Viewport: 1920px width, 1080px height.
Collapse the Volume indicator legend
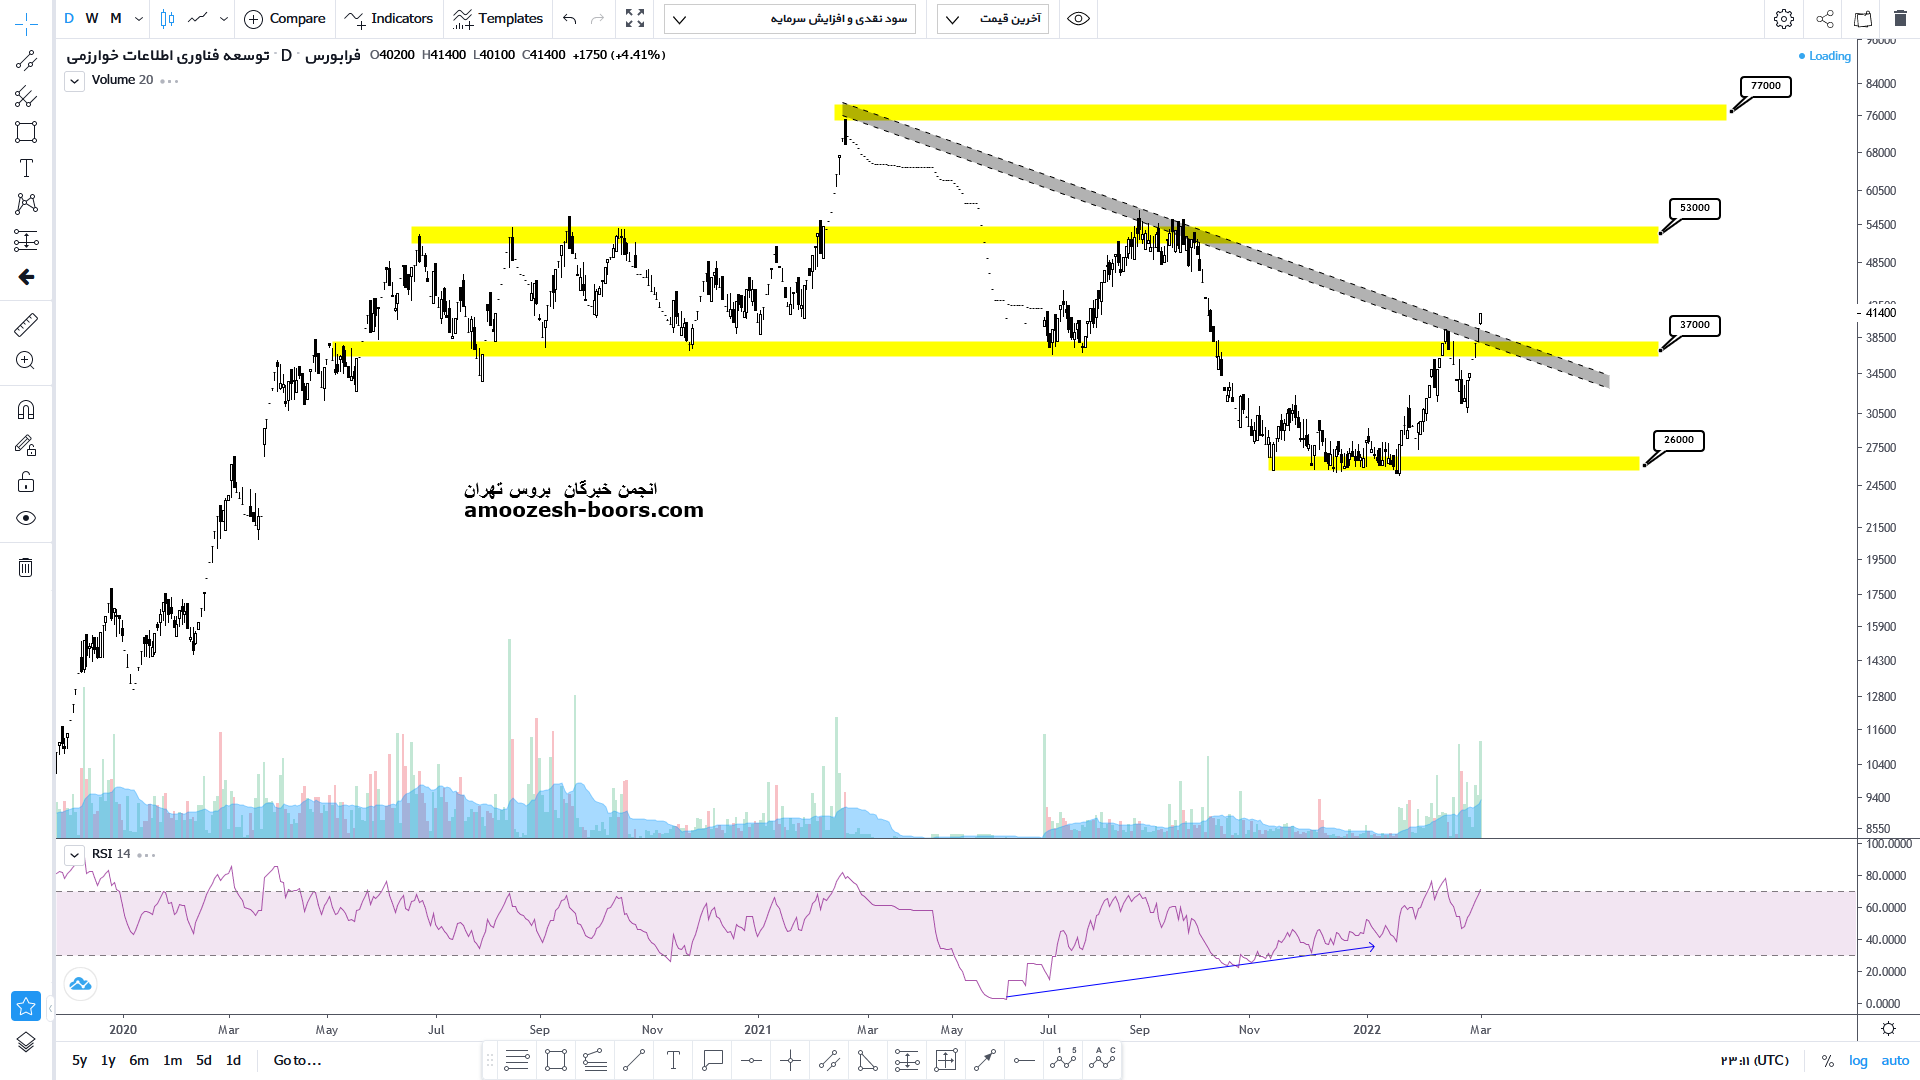(75, 81)
